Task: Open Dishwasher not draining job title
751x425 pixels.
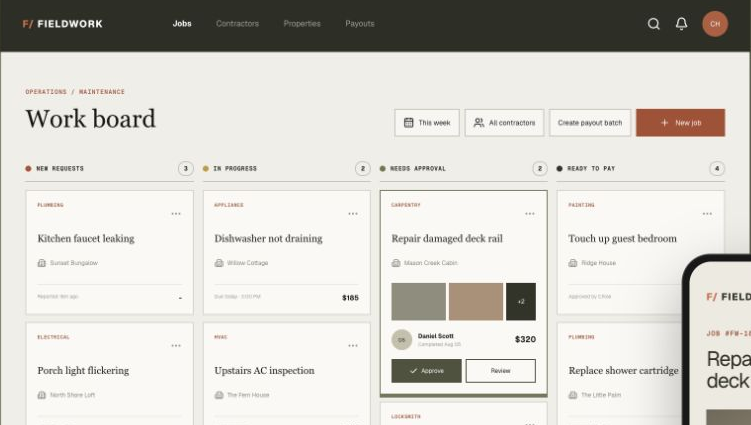Action: pyautogui.click(x=268, y=239)
